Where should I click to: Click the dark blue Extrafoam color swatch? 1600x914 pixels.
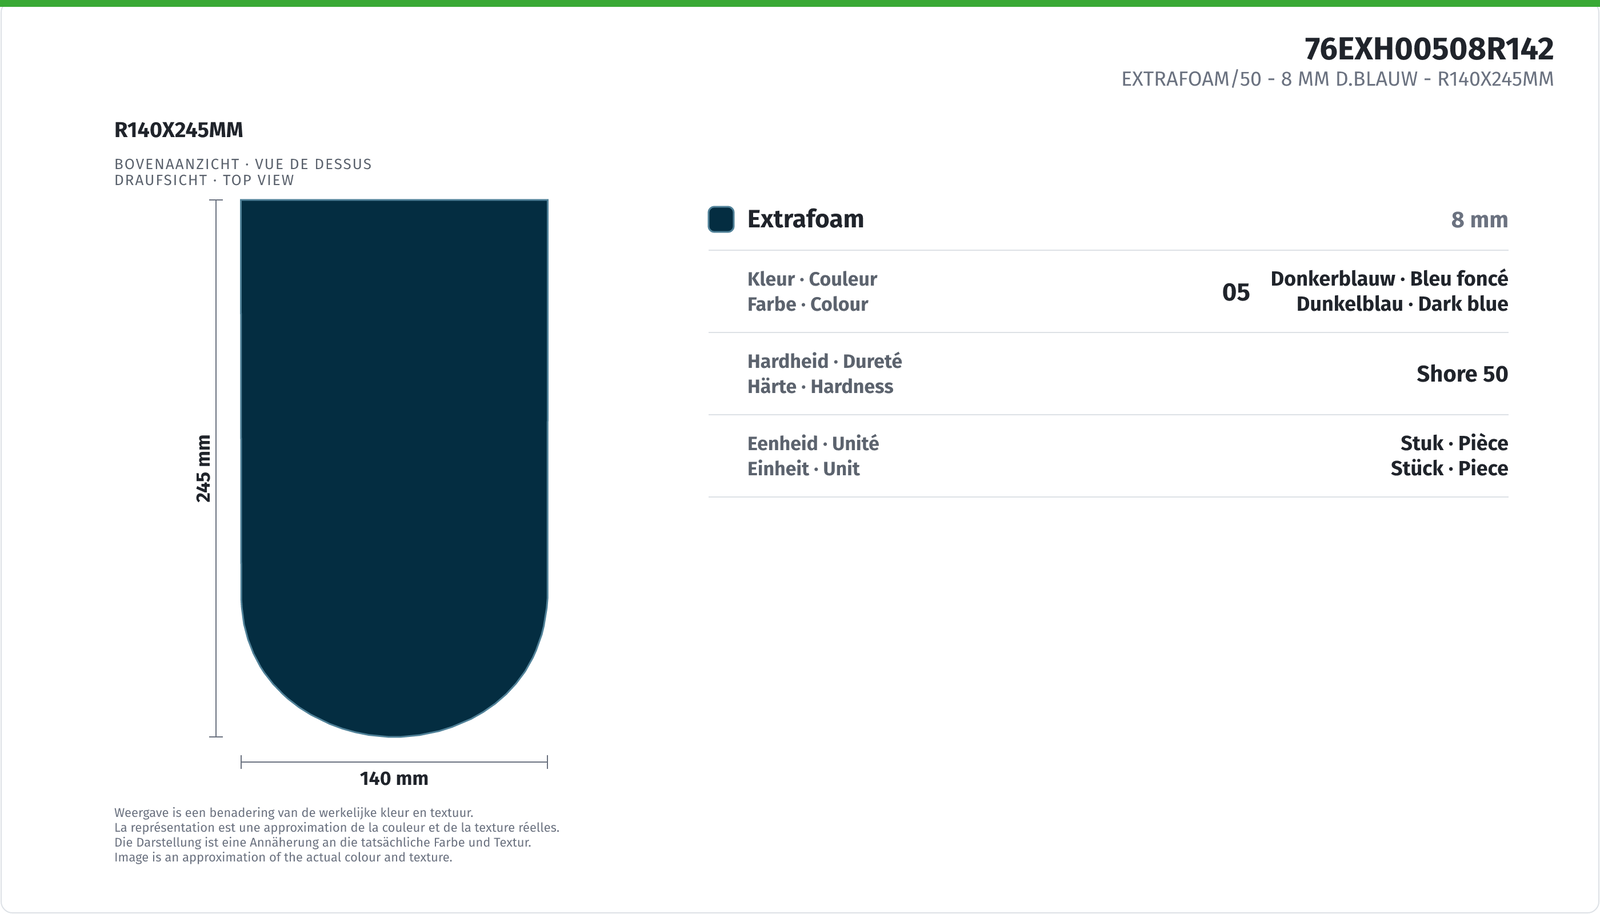tap(721, 219)
